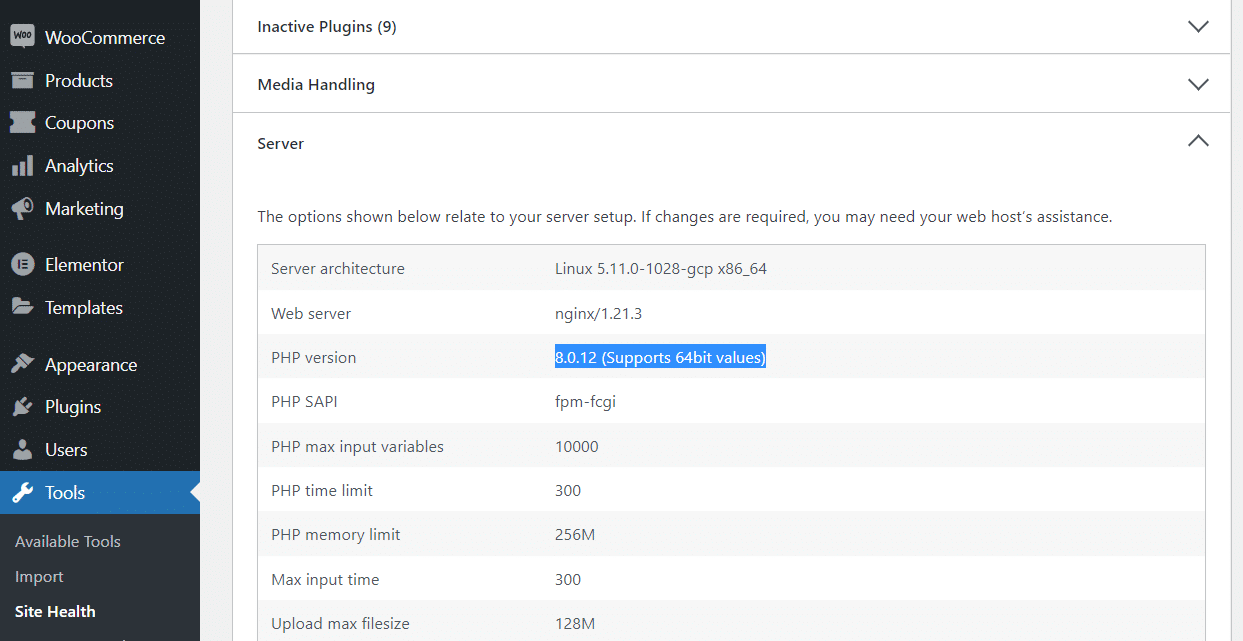Click the Analytics bar chart icon
1243x641 pixels.
coord(22,166)
